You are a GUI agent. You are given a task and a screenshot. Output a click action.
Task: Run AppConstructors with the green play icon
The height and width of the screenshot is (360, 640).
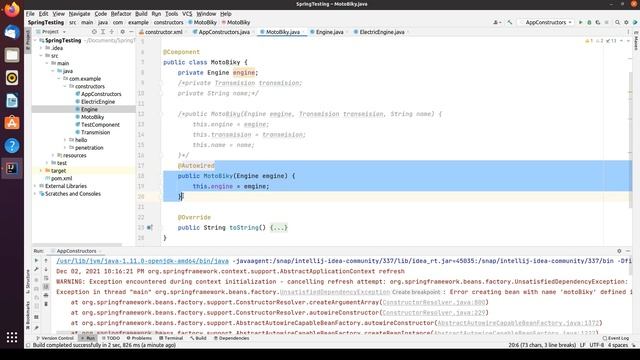tap(580, 22)
